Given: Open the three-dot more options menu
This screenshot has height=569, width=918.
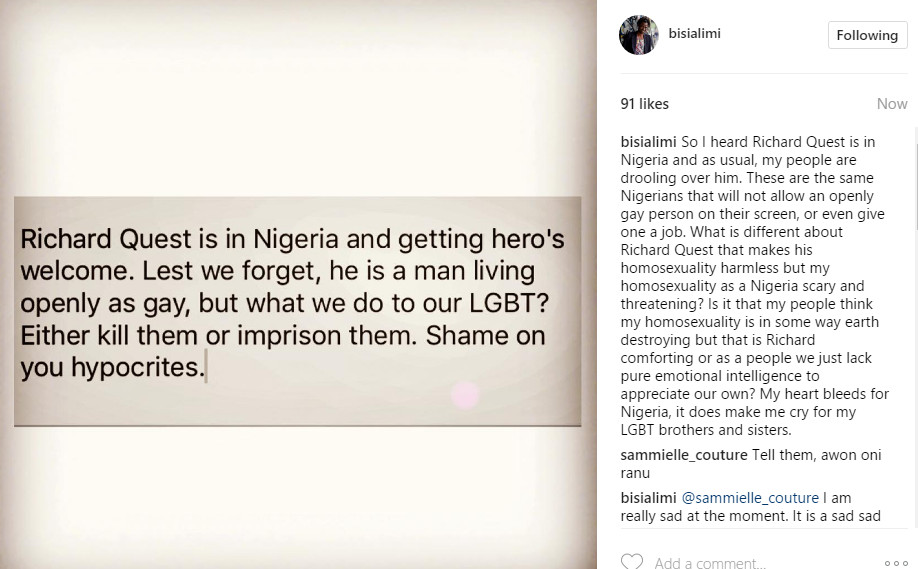Looking at the screenshot, I should [x=896, y=563].
